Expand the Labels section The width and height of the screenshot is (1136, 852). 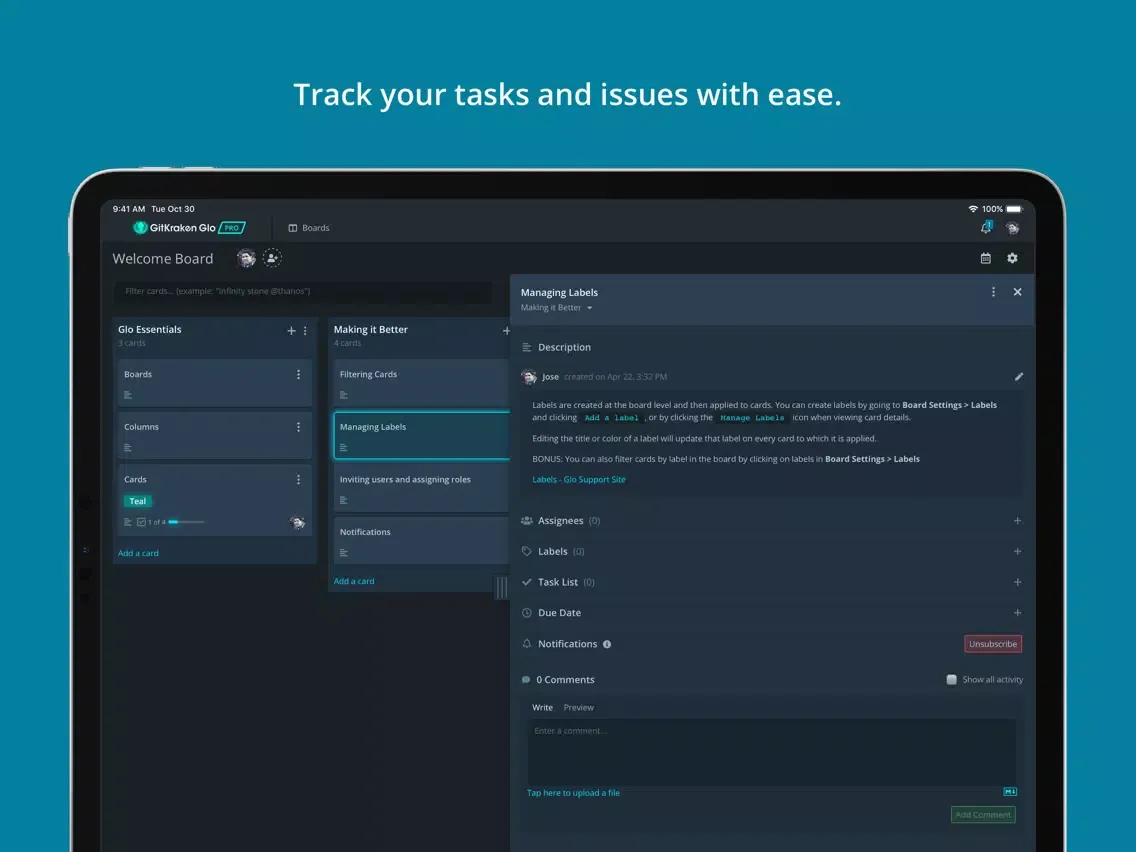coord(1017,552)
